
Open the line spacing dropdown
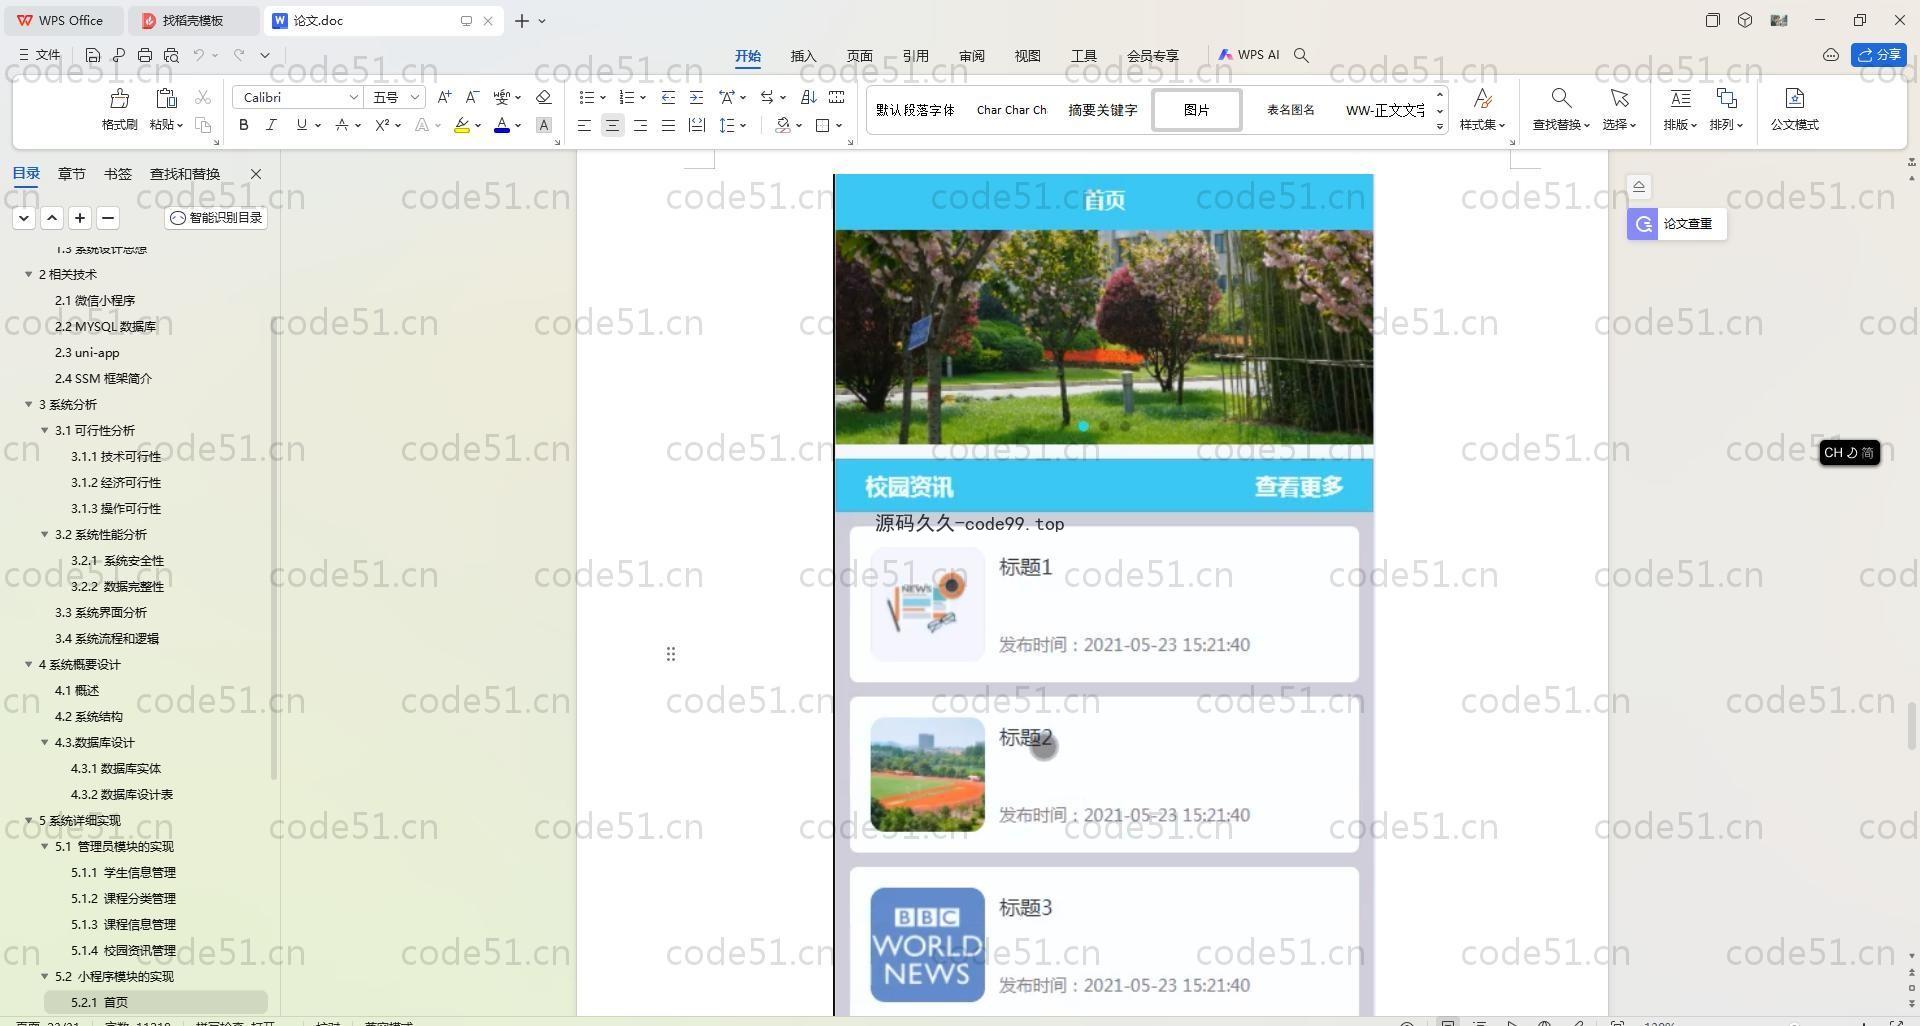[743, 125]
